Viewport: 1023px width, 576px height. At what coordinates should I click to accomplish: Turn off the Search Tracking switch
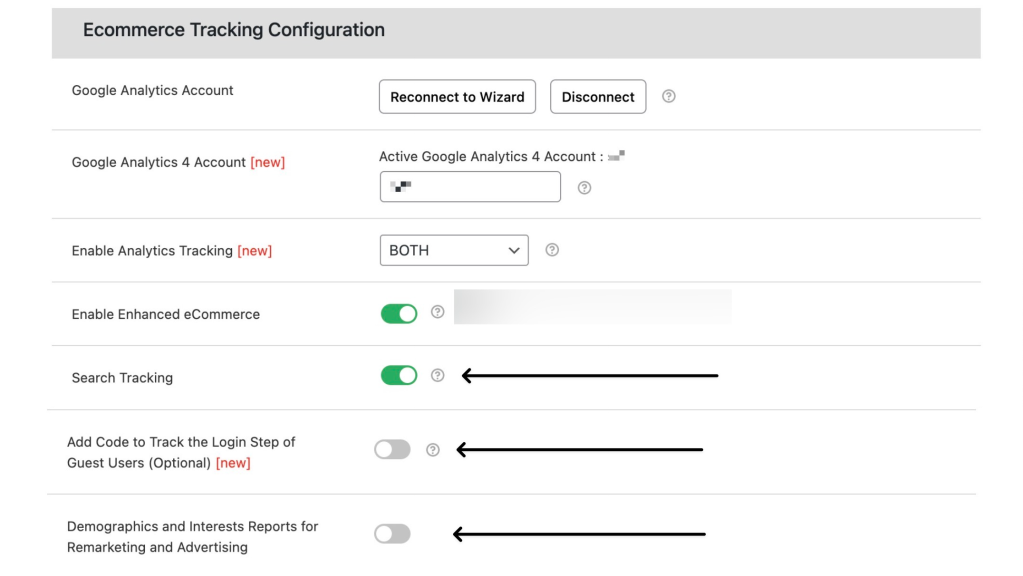399,375
